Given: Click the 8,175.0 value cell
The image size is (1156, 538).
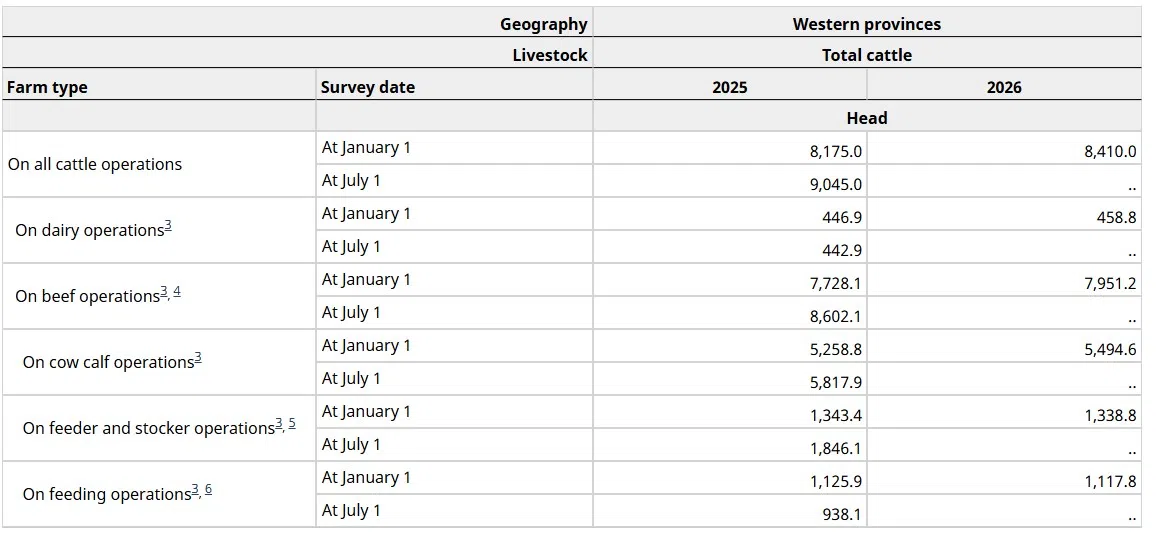Looking at the screenshot, I should (836, 152).
